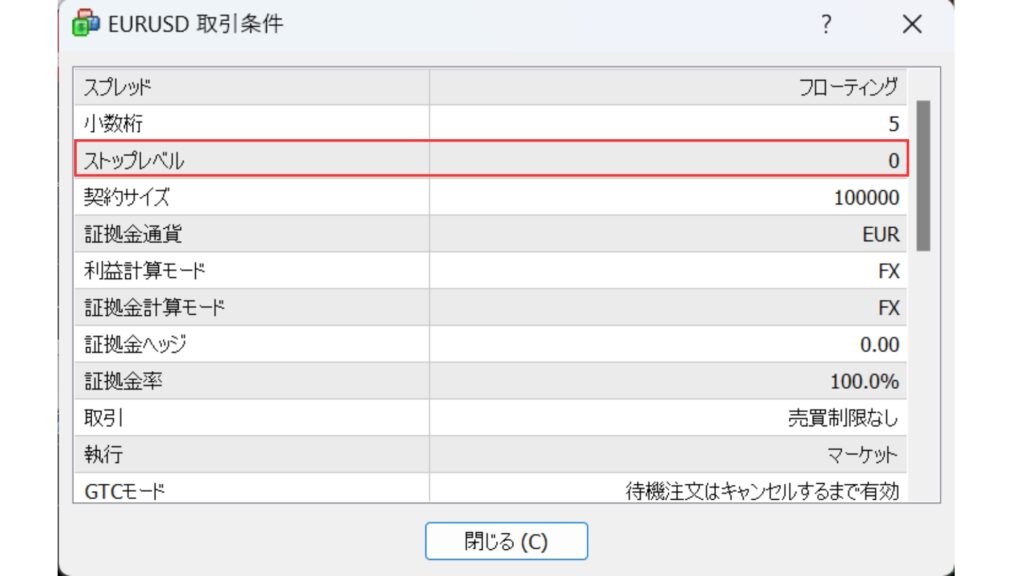Click the question mark help button

pyautogui.click(x=826, y=25)
